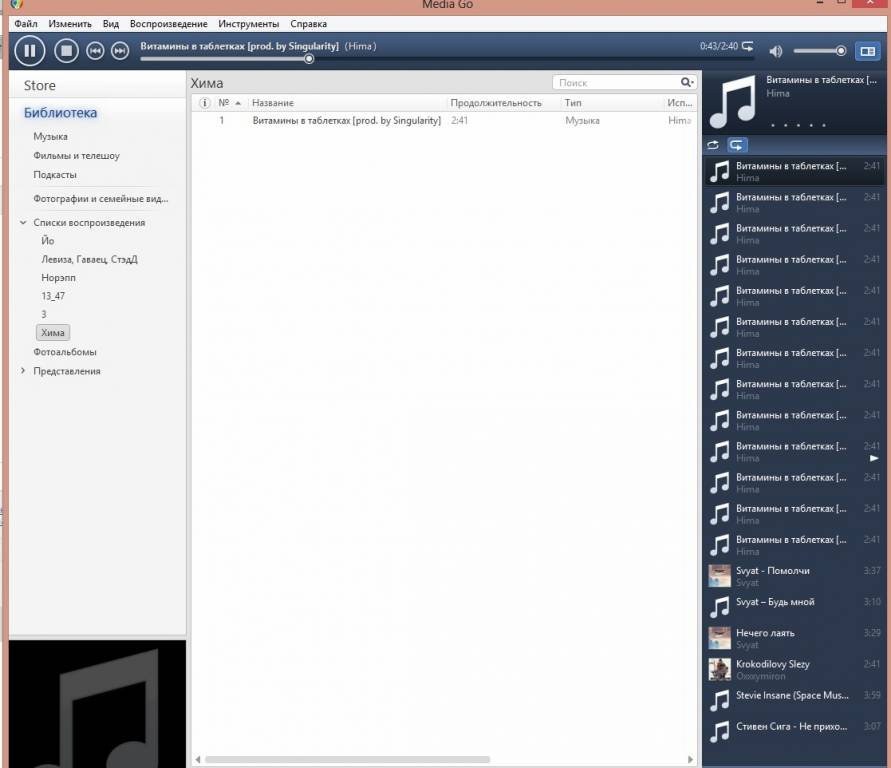Image resolution: width=891 pixels, height=768 pixels.
Task: Click the 2:41 duration cell
Action: click(x=459, y=120)
